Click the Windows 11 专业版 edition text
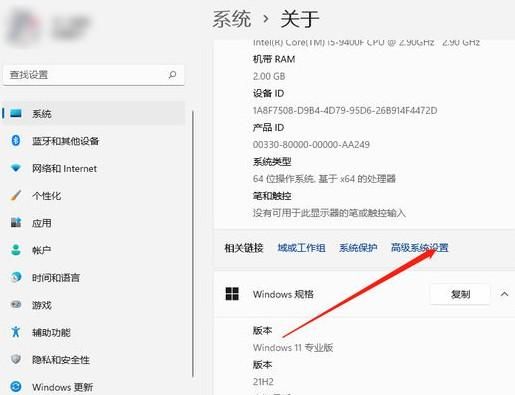 pos(293,347)
